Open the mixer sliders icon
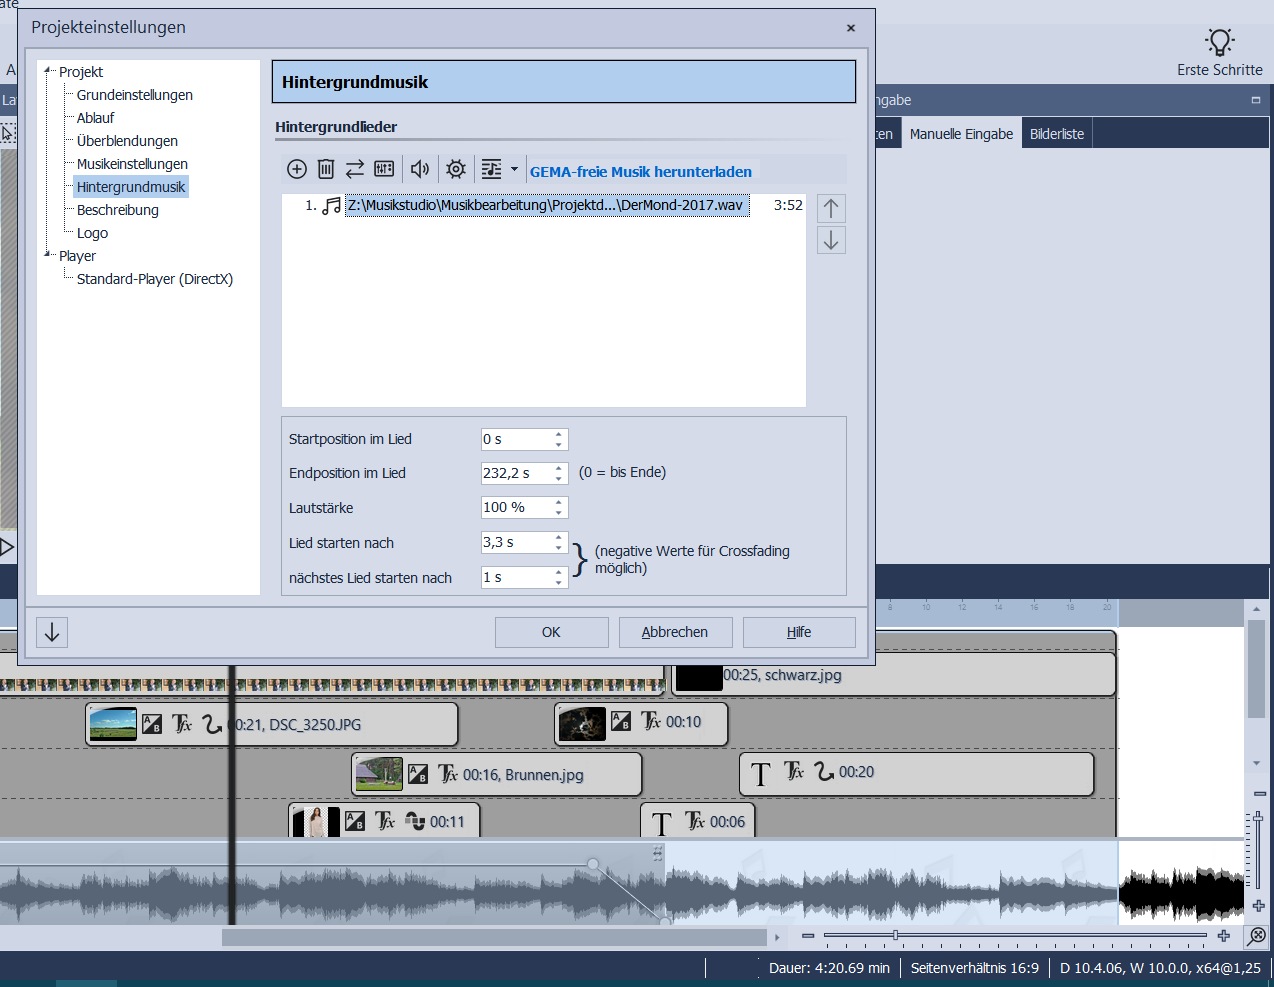1274x987 pixels. 384,169
